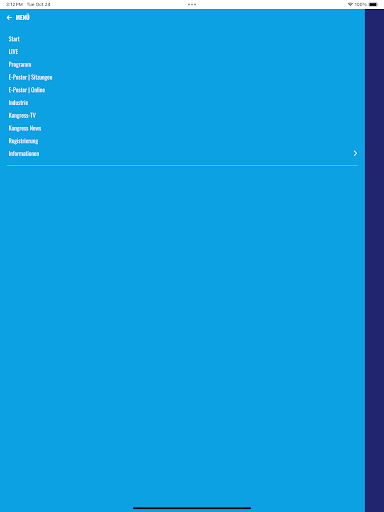Open the Start menu entry
Viewport: 384px width, 512px height.
[x=14, y=39]
